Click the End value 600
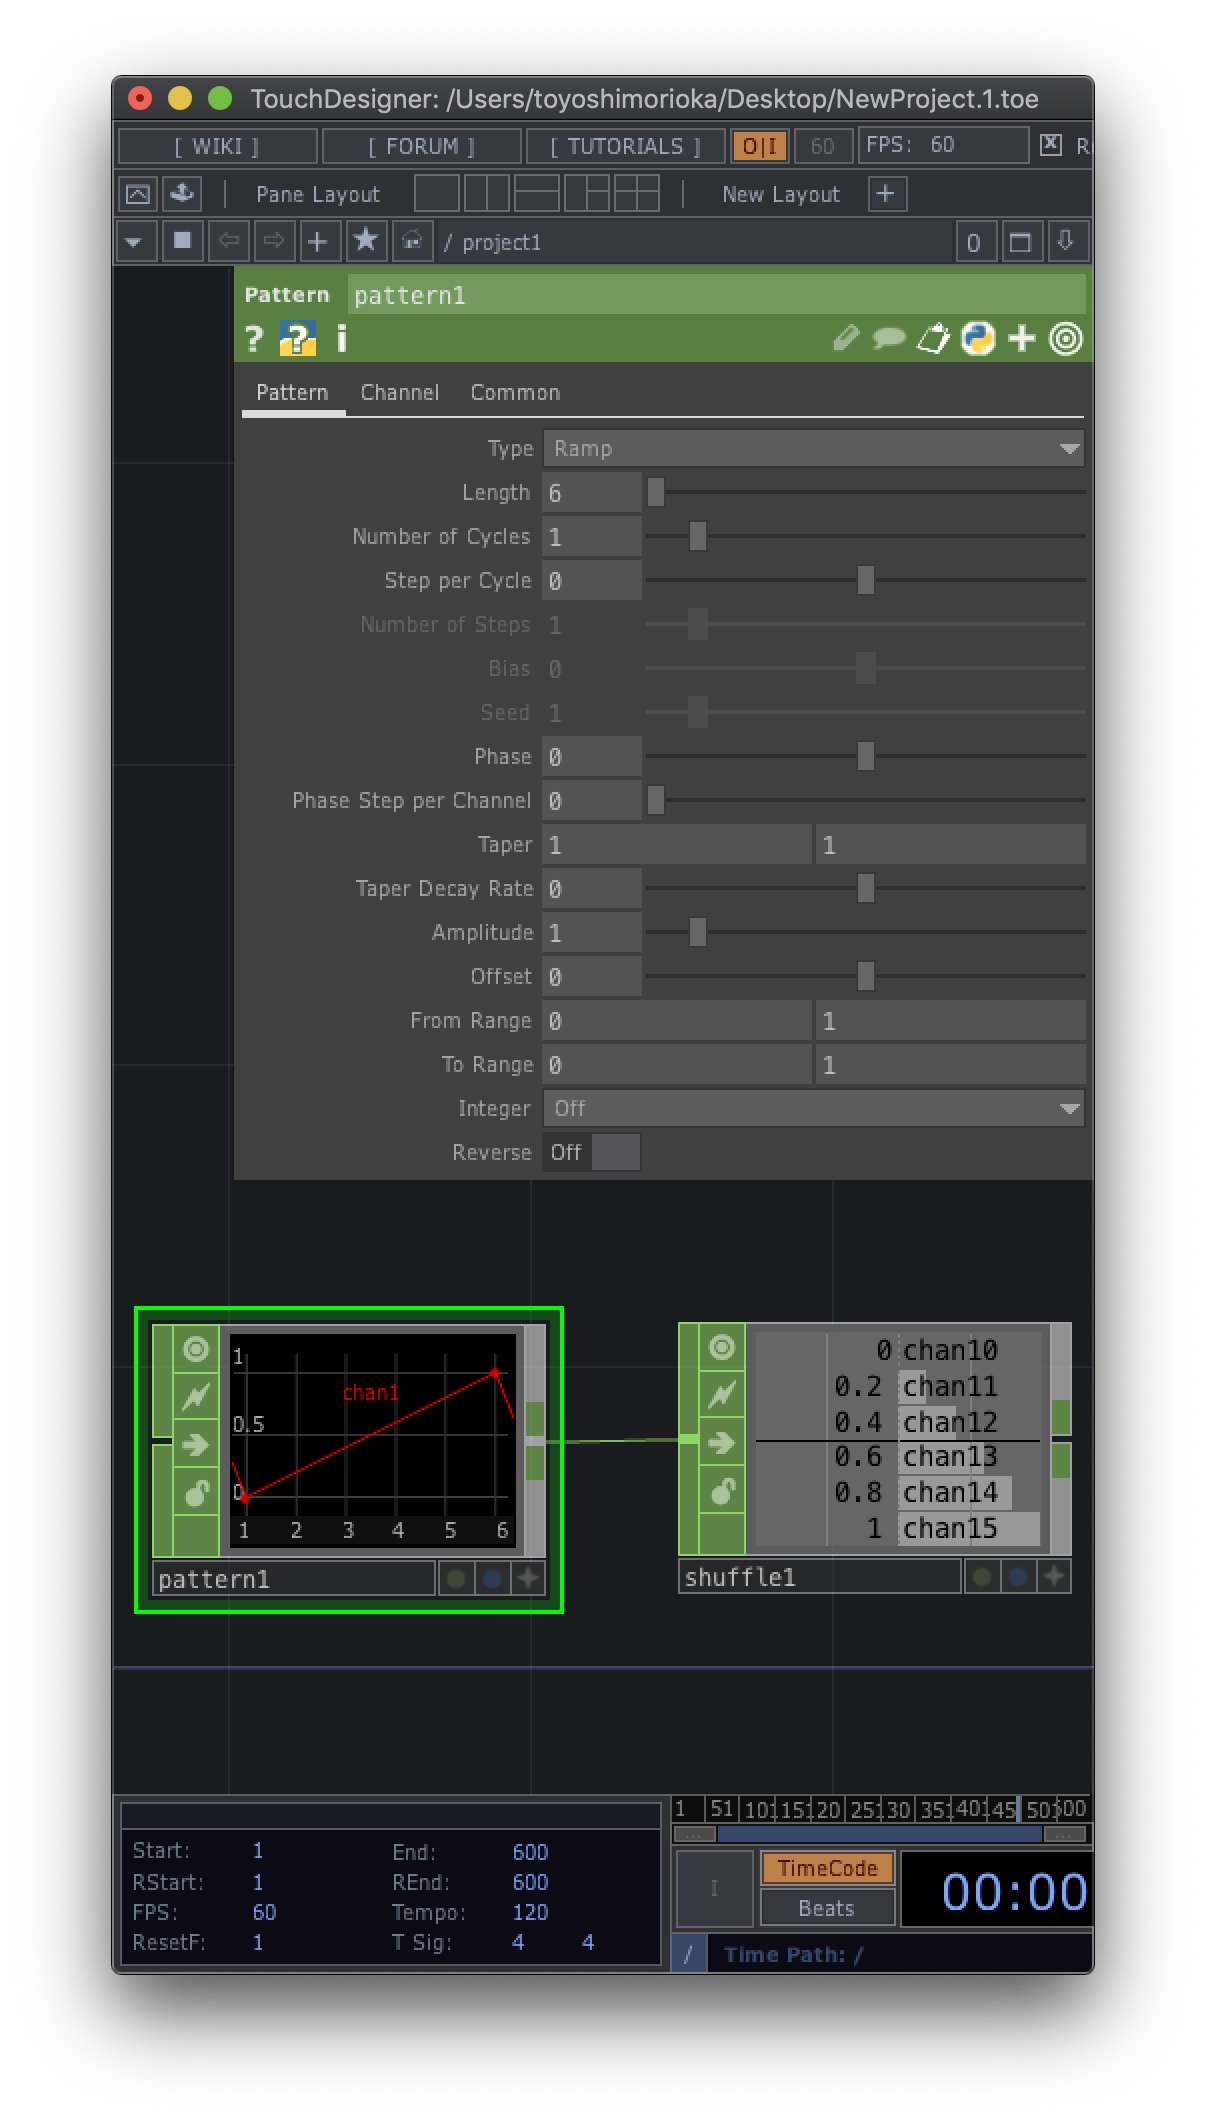The height and width of the screenshot is (2122, 1206). click(530, 1852)
